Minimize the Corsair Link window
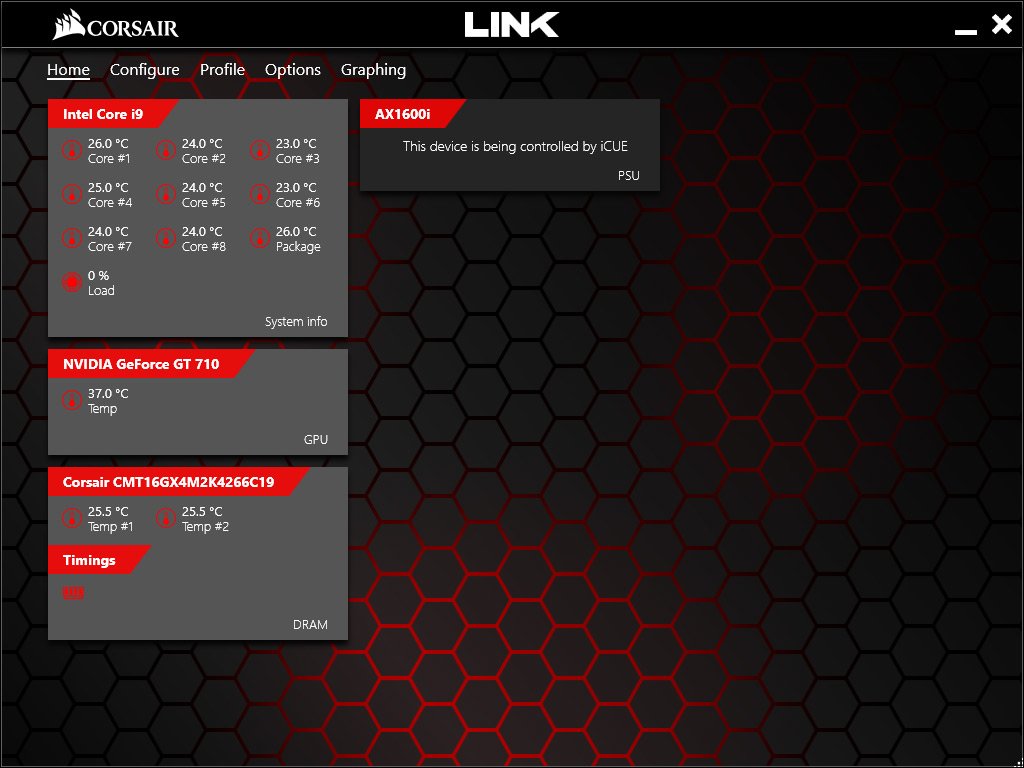The width and height of the screenshot is (1024, 768). tap(965, 31)
